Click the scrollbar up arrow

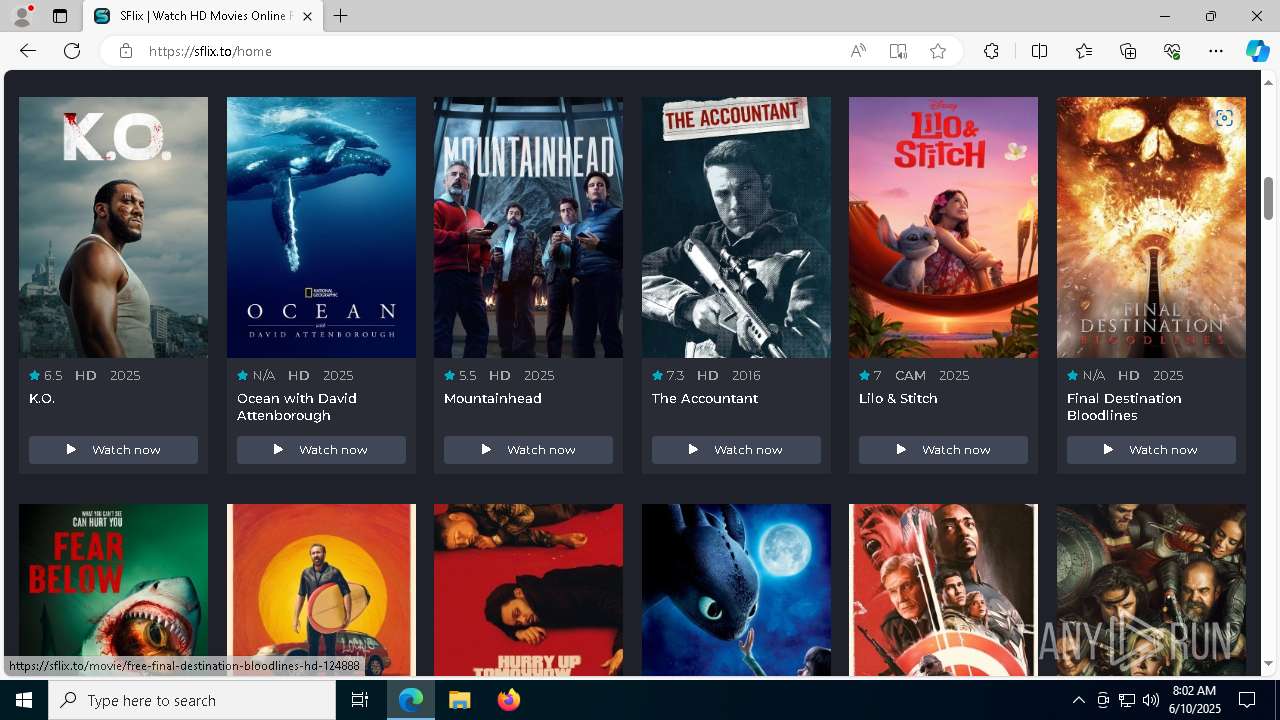[1269, 82]
